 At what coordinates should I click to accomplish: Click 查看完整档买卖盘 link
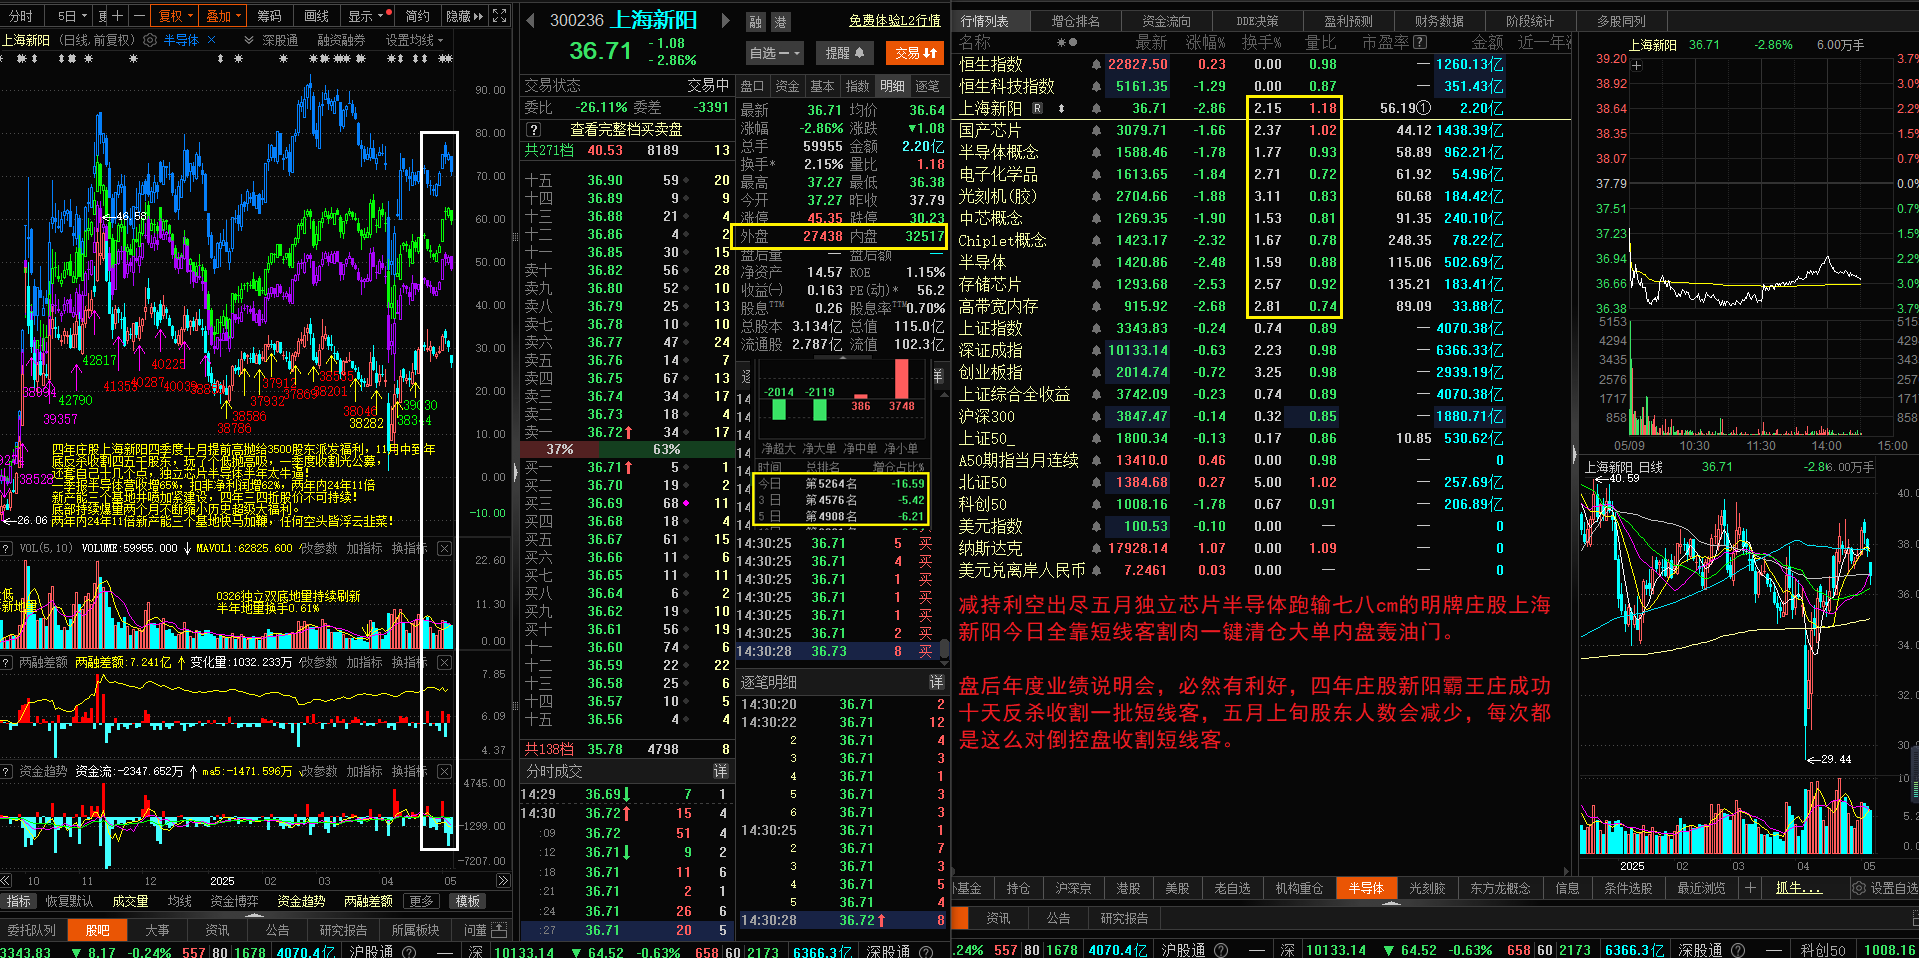pyautogui.click(x=626, y=130)
